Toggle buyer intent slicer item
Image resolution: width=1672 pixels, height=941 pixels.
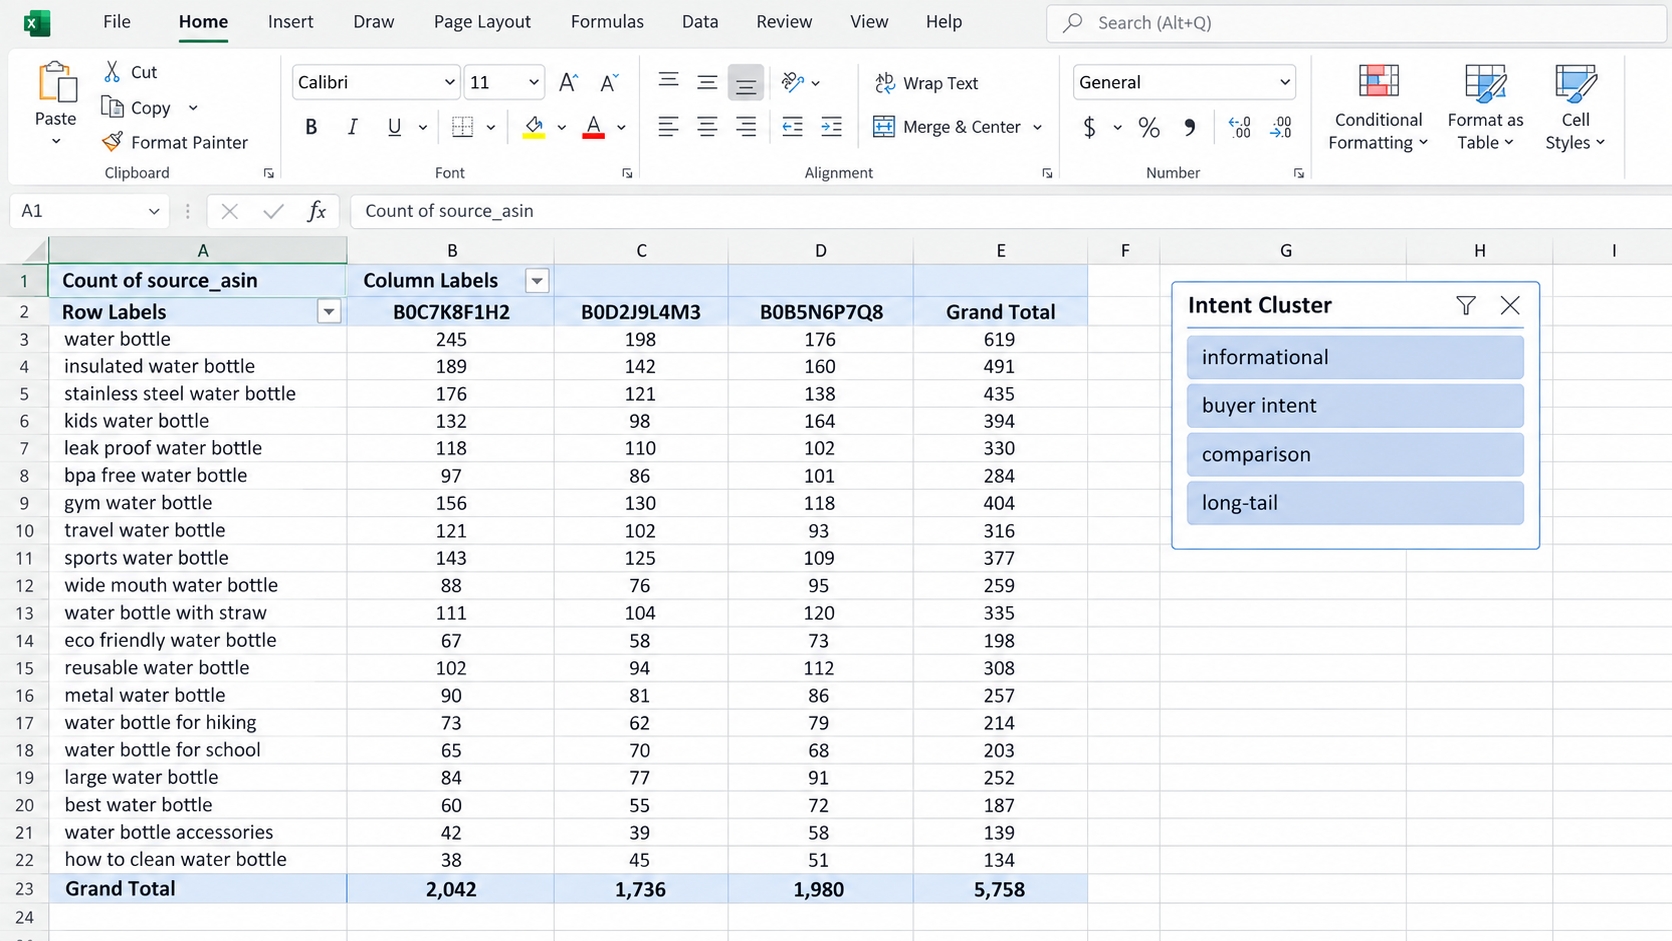tap(1355, 405)
